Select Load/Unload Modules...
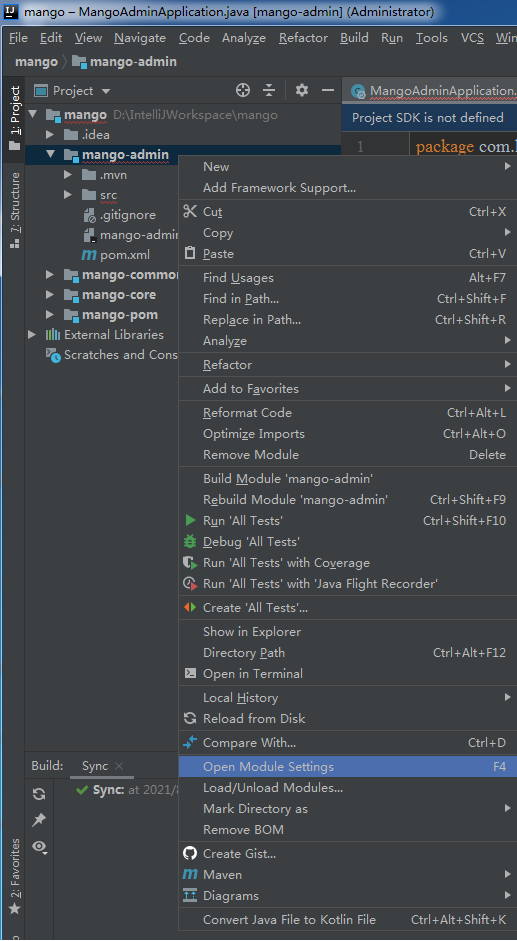 (348, 787)
